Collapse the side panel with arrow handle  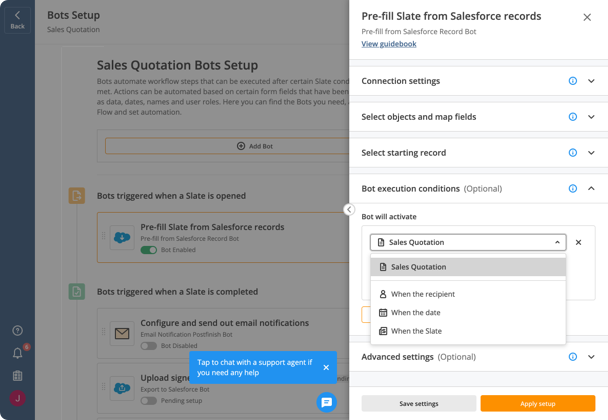[x=349, y=209]
